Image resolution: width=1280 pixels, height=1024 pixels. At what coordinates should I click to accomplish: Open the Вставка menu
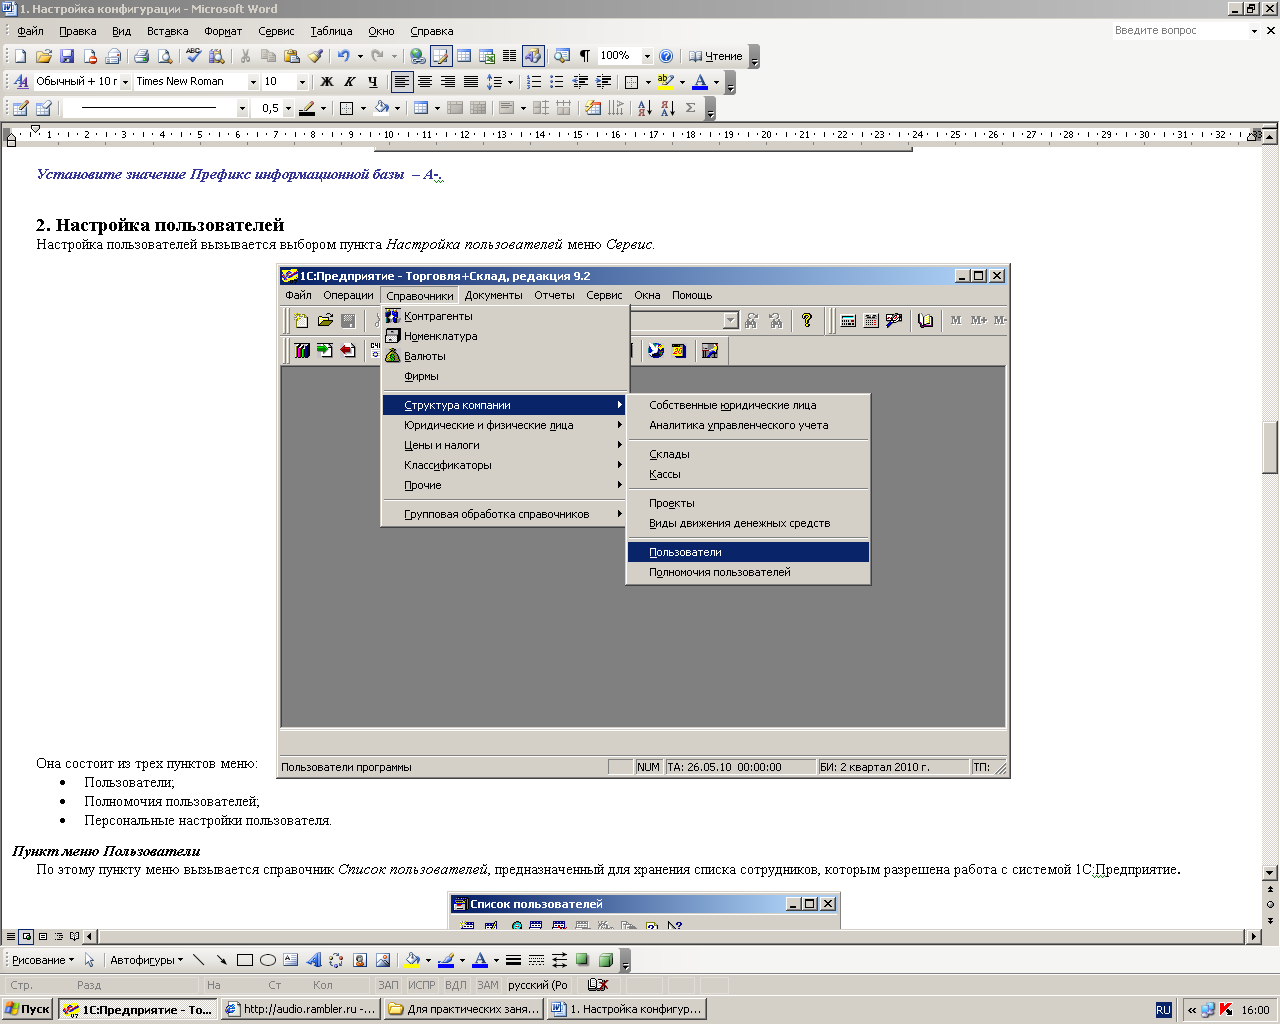pos(167,31)
